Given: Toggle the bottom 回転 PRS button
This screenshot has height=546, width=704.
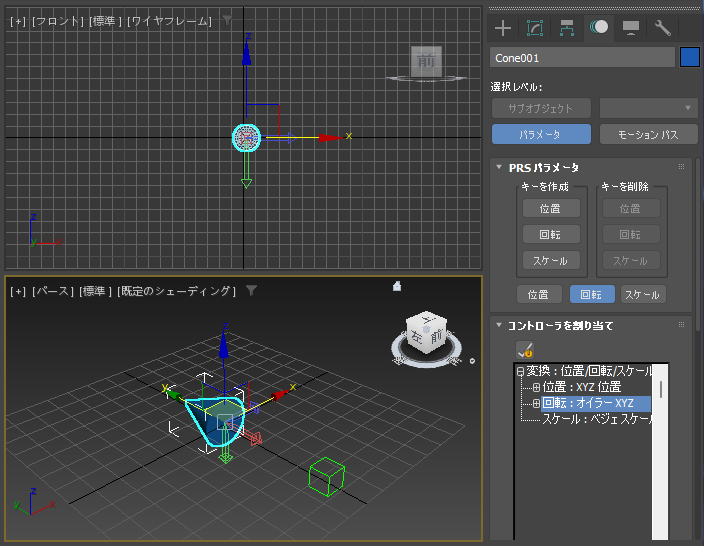Looking at the screenshot, I should coord(592,294).
